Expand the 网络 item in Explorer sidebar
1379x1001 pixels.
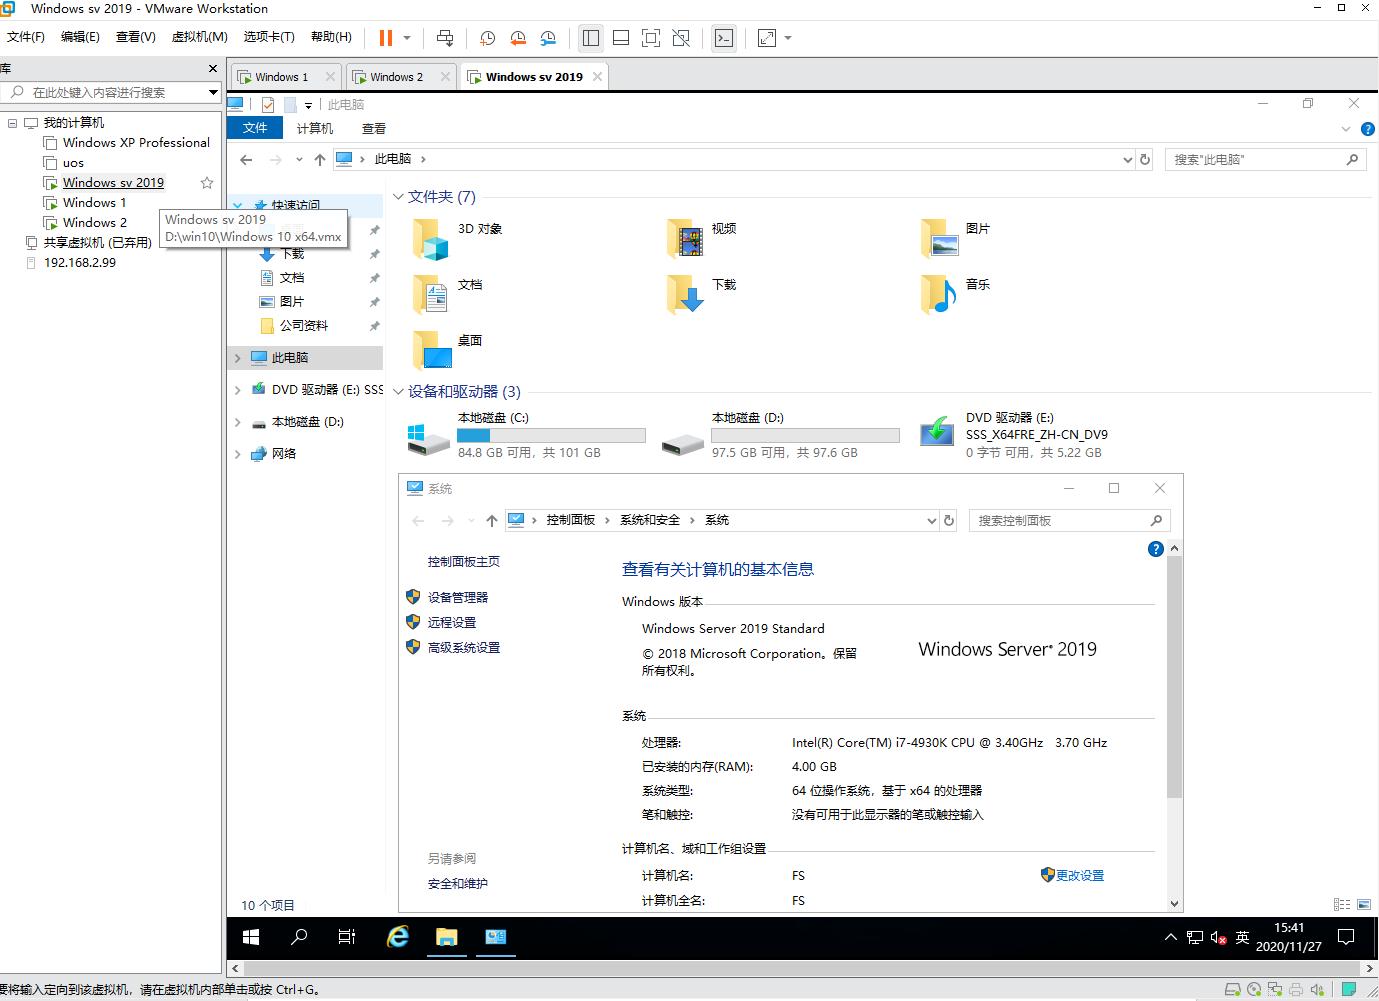[x=238, y=453]
